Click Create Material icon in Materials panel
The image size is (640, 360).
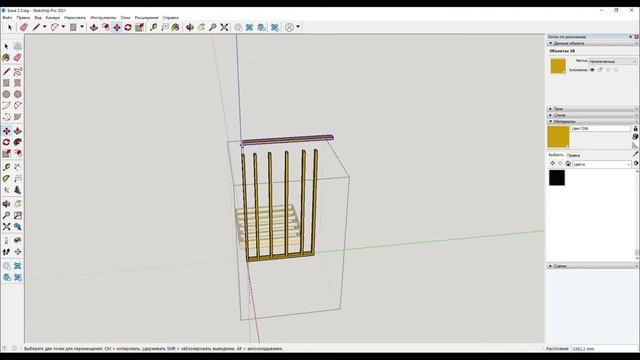point(635,137)
